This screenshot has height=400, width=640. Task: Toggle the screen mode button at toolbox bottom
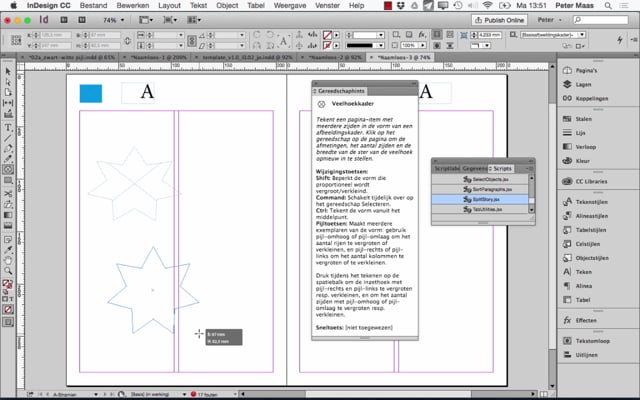tap(8, 322)
